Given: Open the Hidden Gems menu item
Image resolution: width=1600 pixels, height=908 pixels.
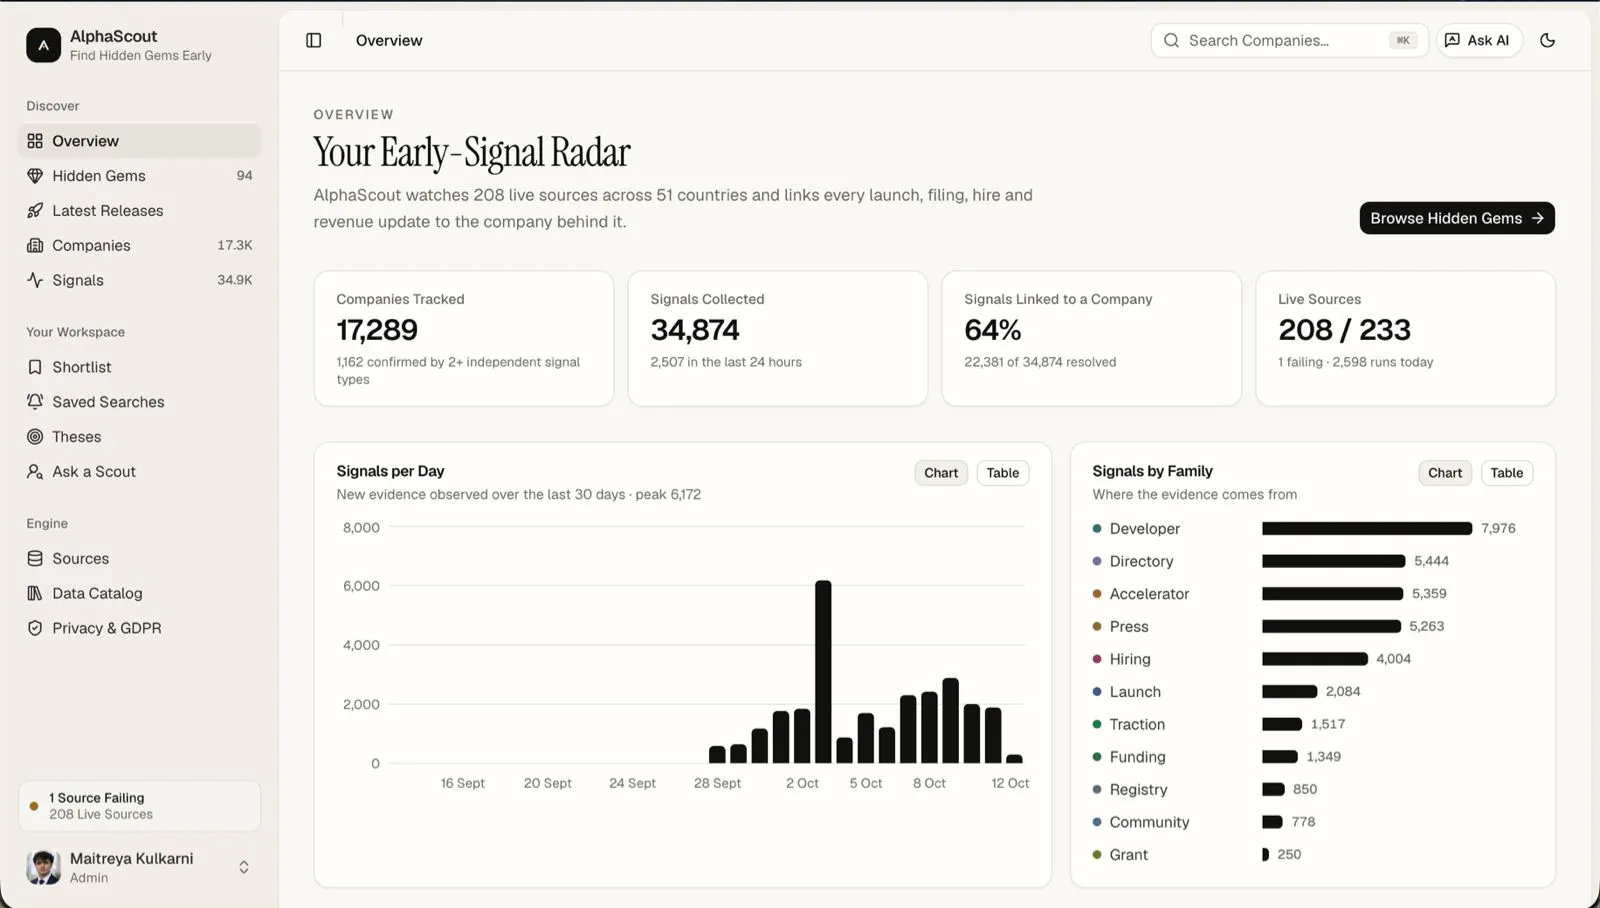Looking at the screenshot, I should (x=139, y=176).
